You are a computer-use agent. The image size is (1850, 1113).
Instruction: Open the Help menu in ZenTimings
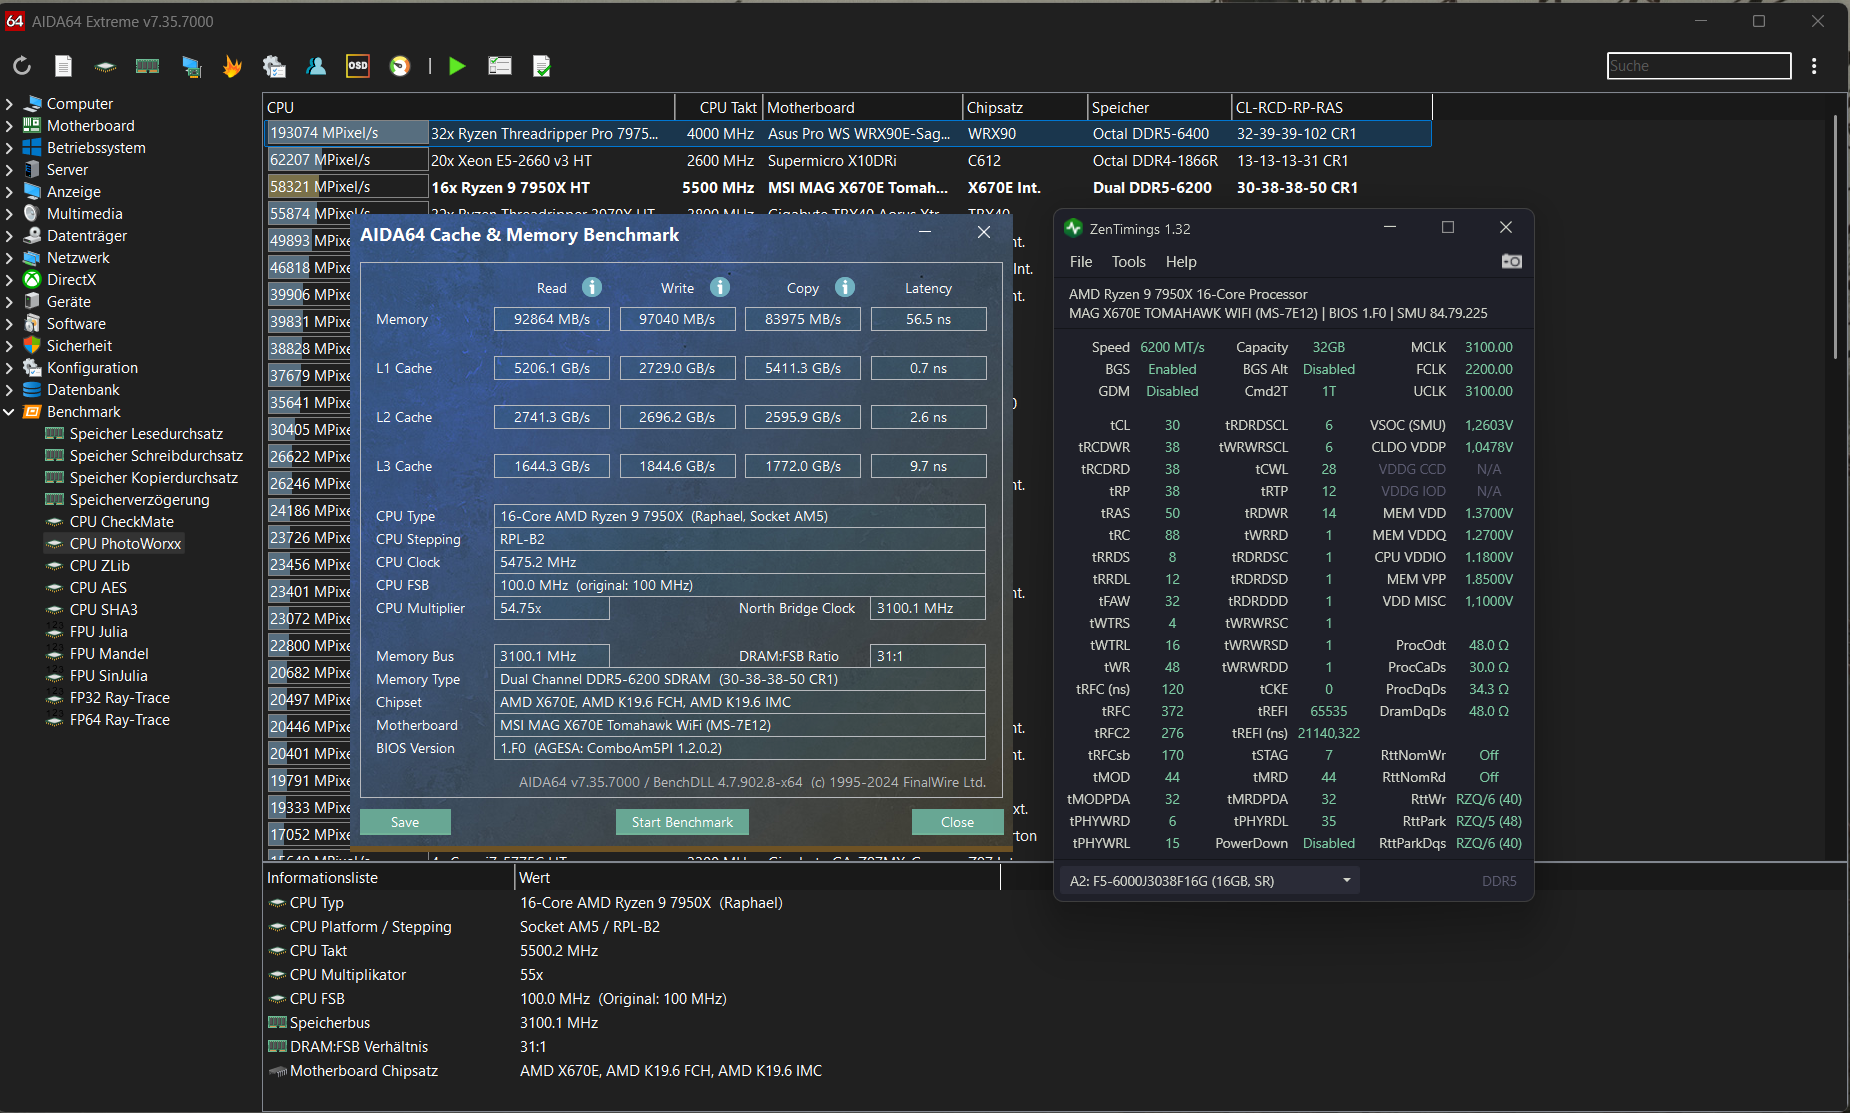point(1181,262)
